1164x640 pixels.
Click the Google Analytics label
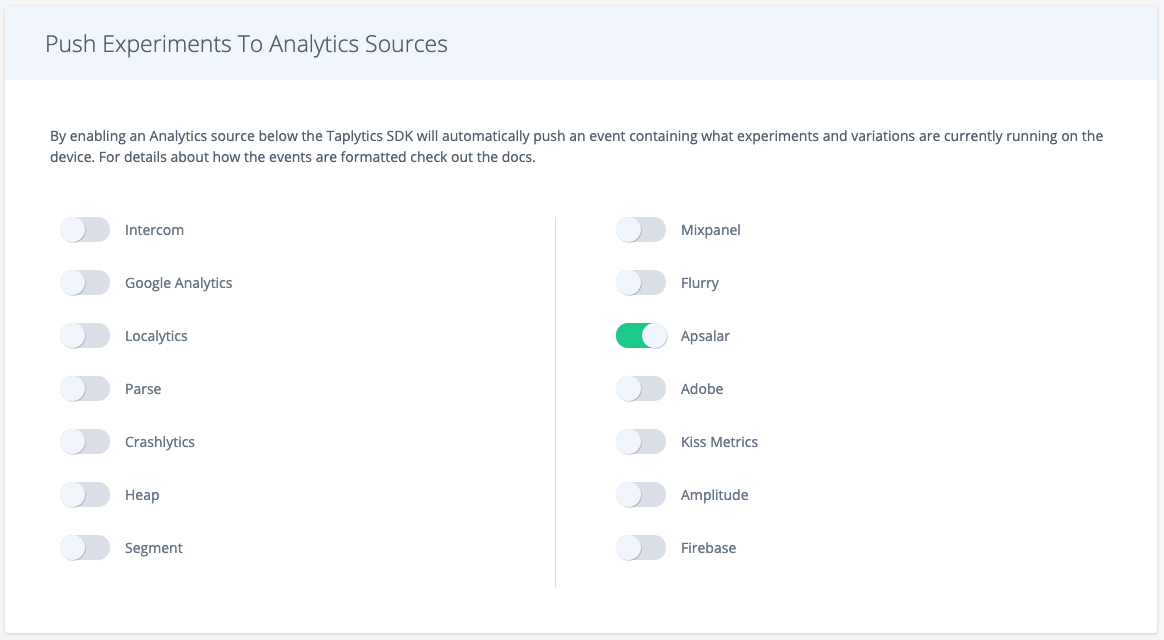tap(178, 284)
